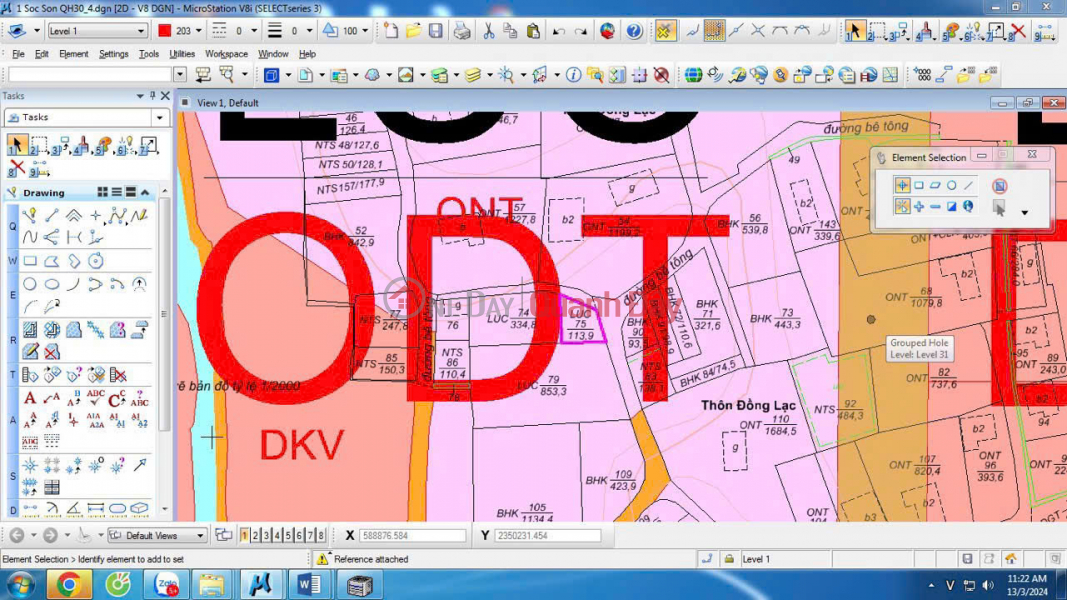Viewport: 1067px width, 600px height.
Task: Toggle view 2 on
Action: pos(256,536)
